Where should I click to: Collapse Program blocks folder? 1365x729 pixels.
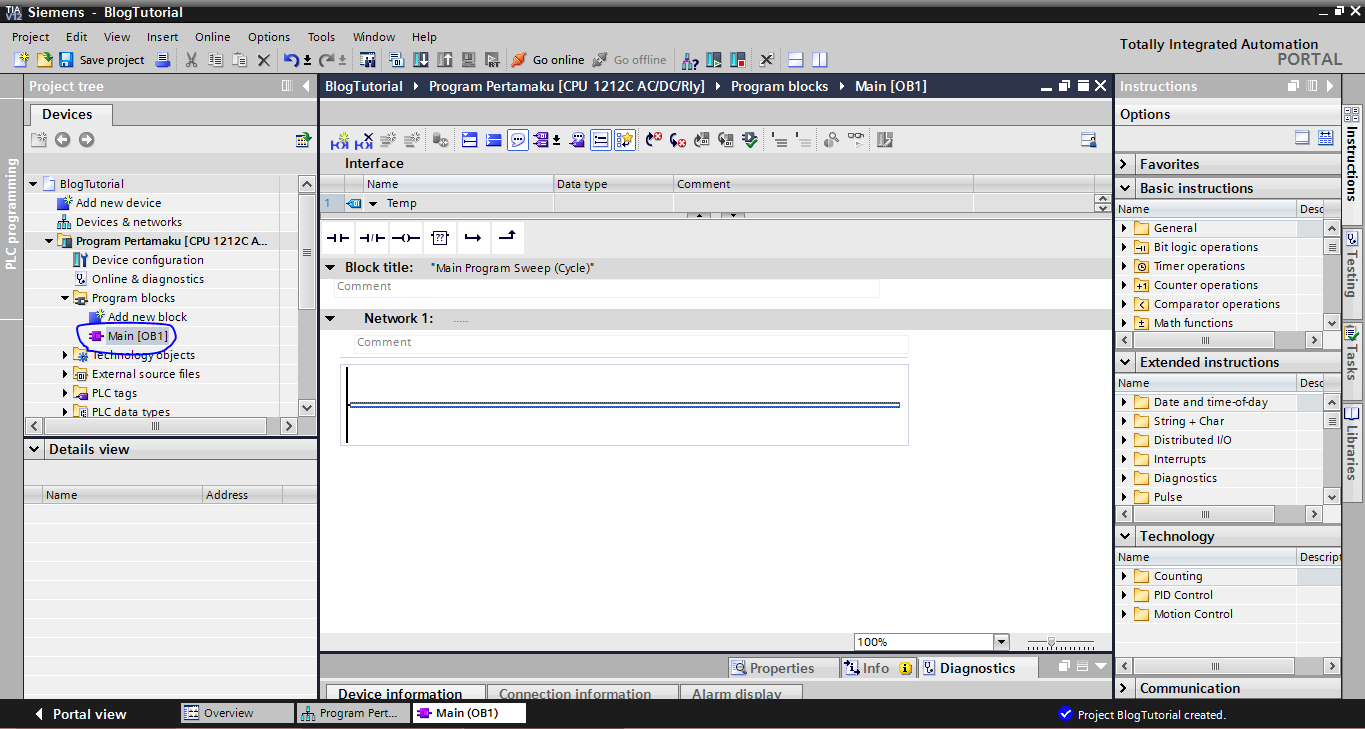(x=66, y=298)
